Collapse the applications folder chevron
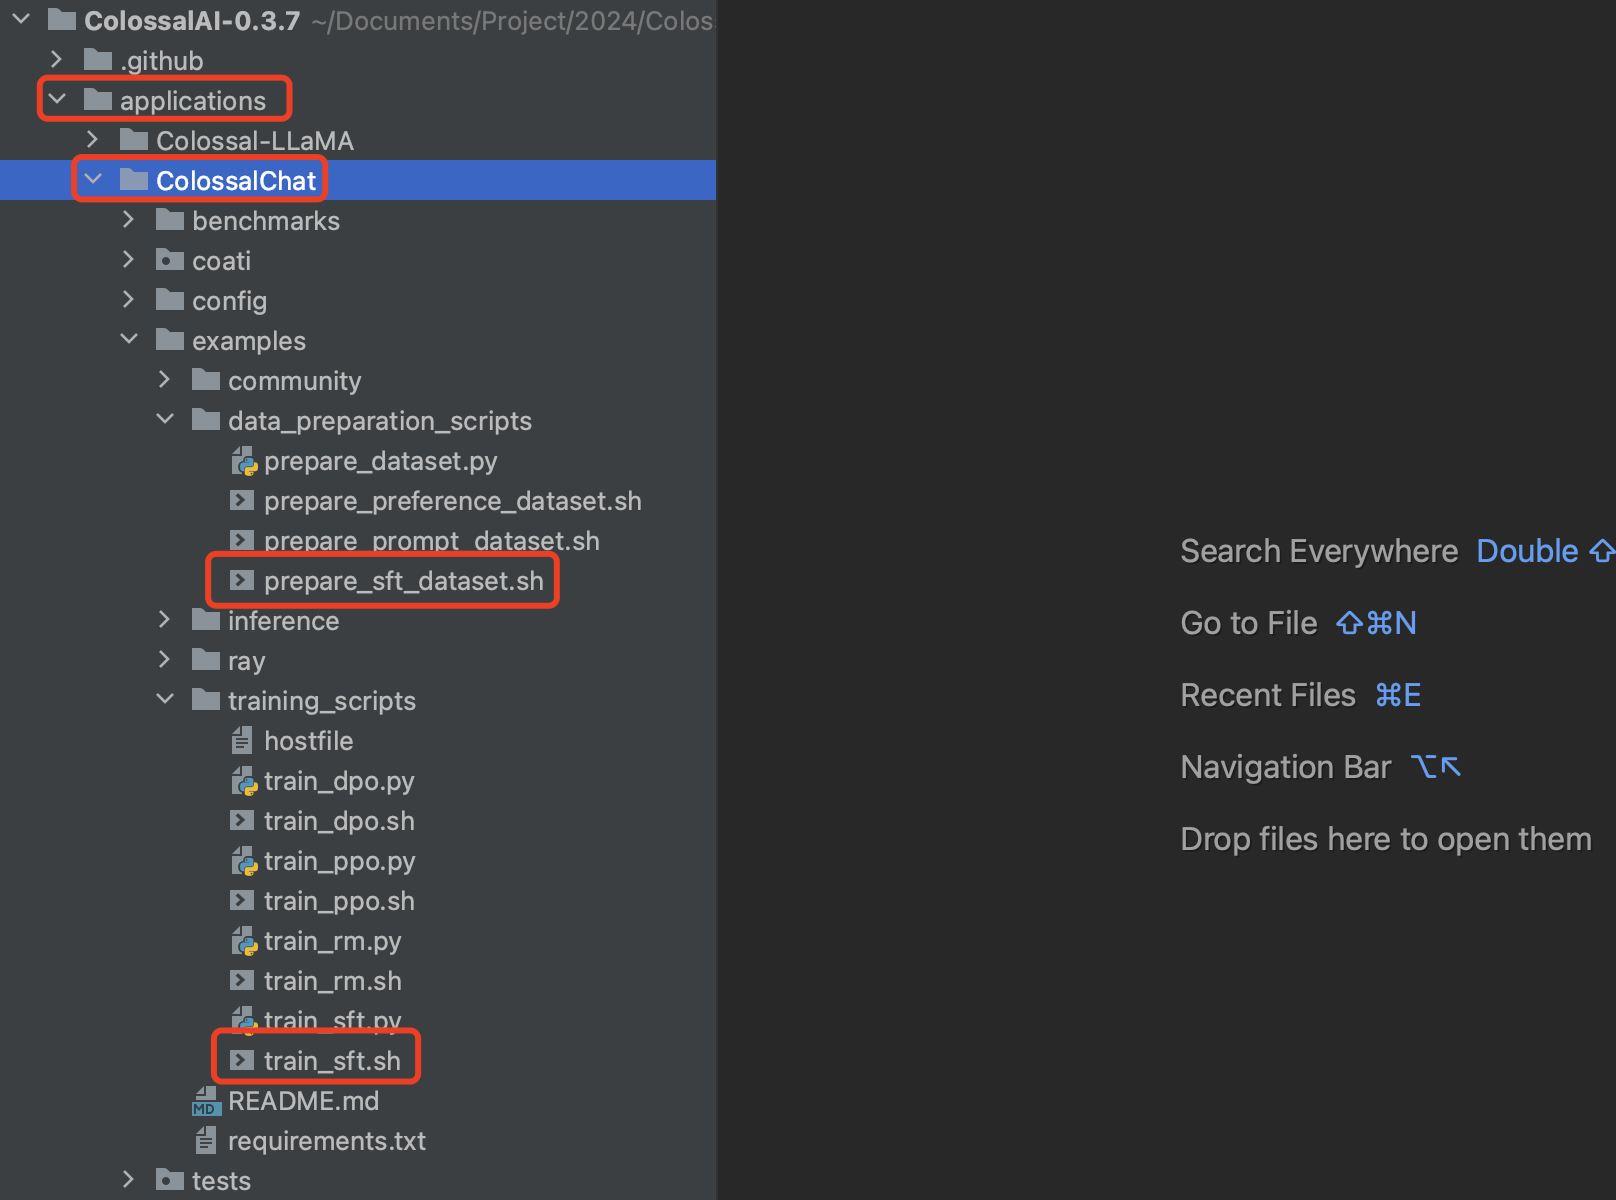Image resolution: width=1616 pixels, height=1200 pixels. coord(57,99)
